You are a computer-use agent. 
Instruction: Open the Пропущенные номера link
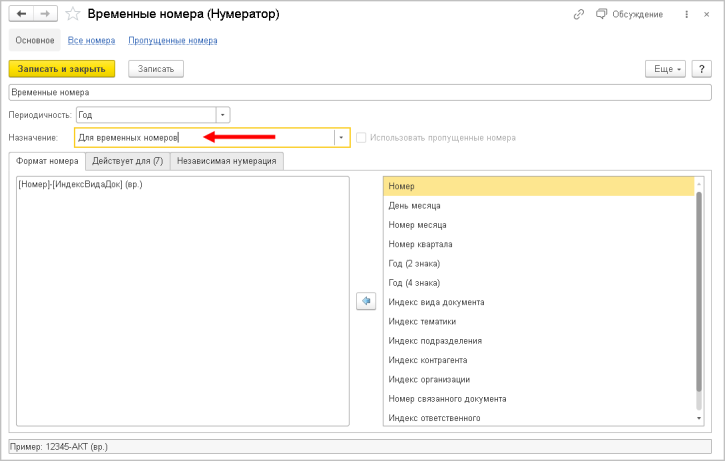point(173,40)
